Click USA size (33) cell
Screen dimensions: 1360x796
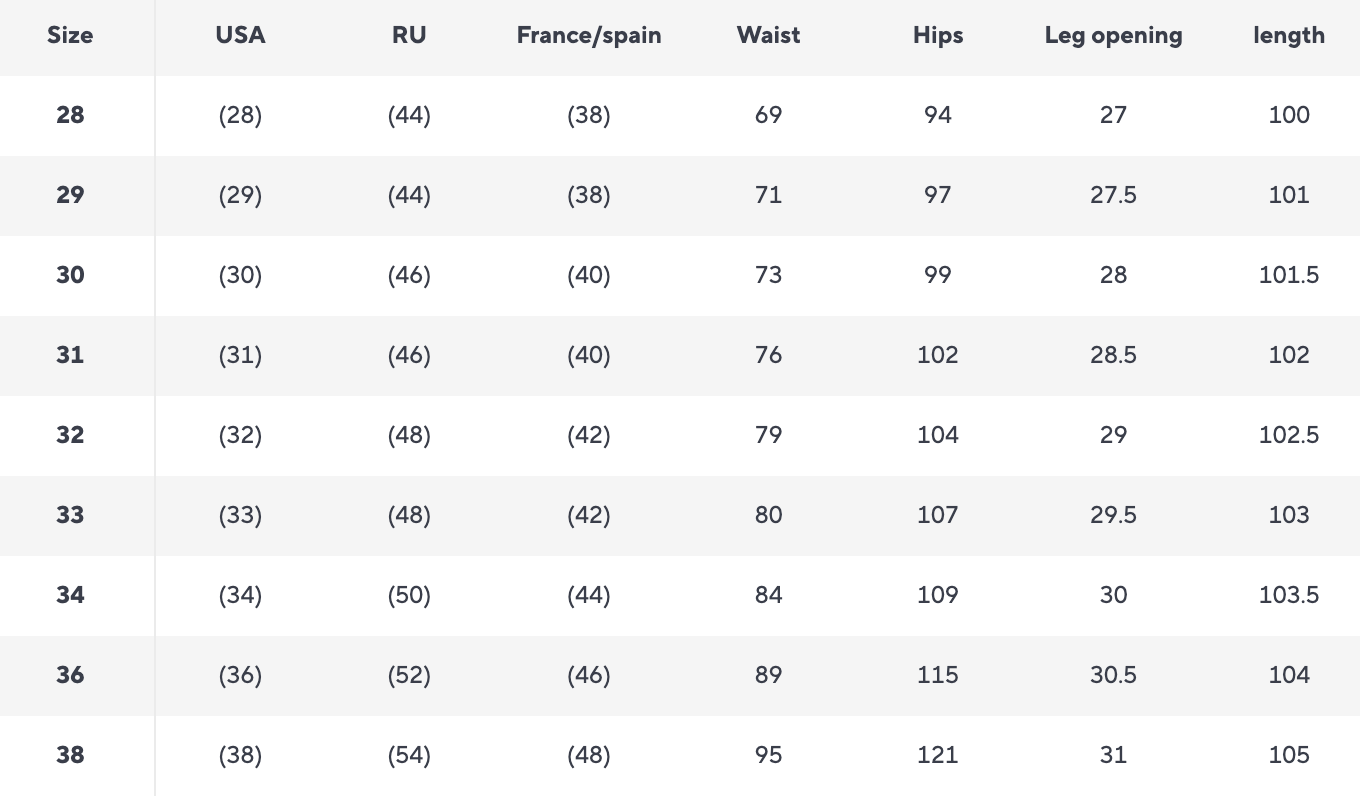(240, 515)
